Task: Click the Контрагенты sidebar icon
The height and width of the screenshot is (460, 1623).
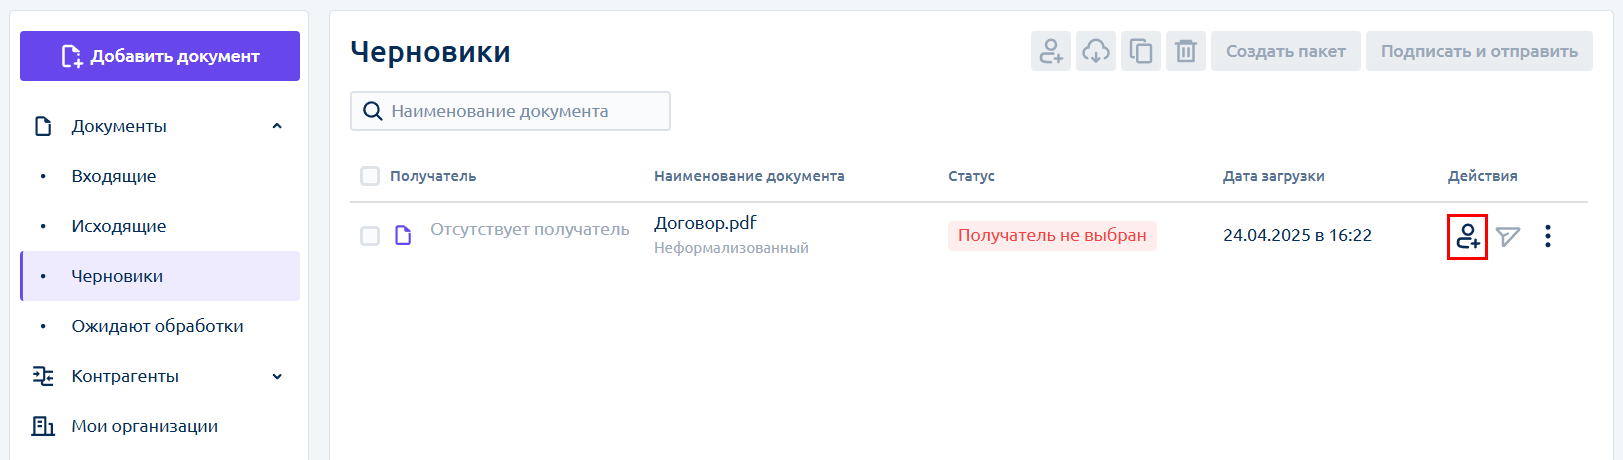Action: point(43,376)
